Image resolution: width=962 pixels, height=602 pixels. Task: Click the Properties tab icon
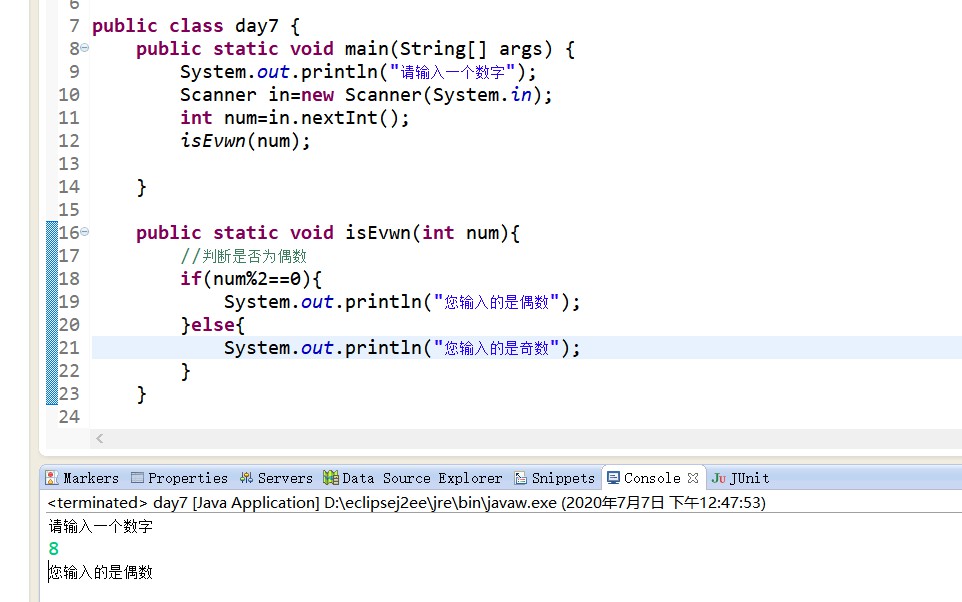(137, 478)
